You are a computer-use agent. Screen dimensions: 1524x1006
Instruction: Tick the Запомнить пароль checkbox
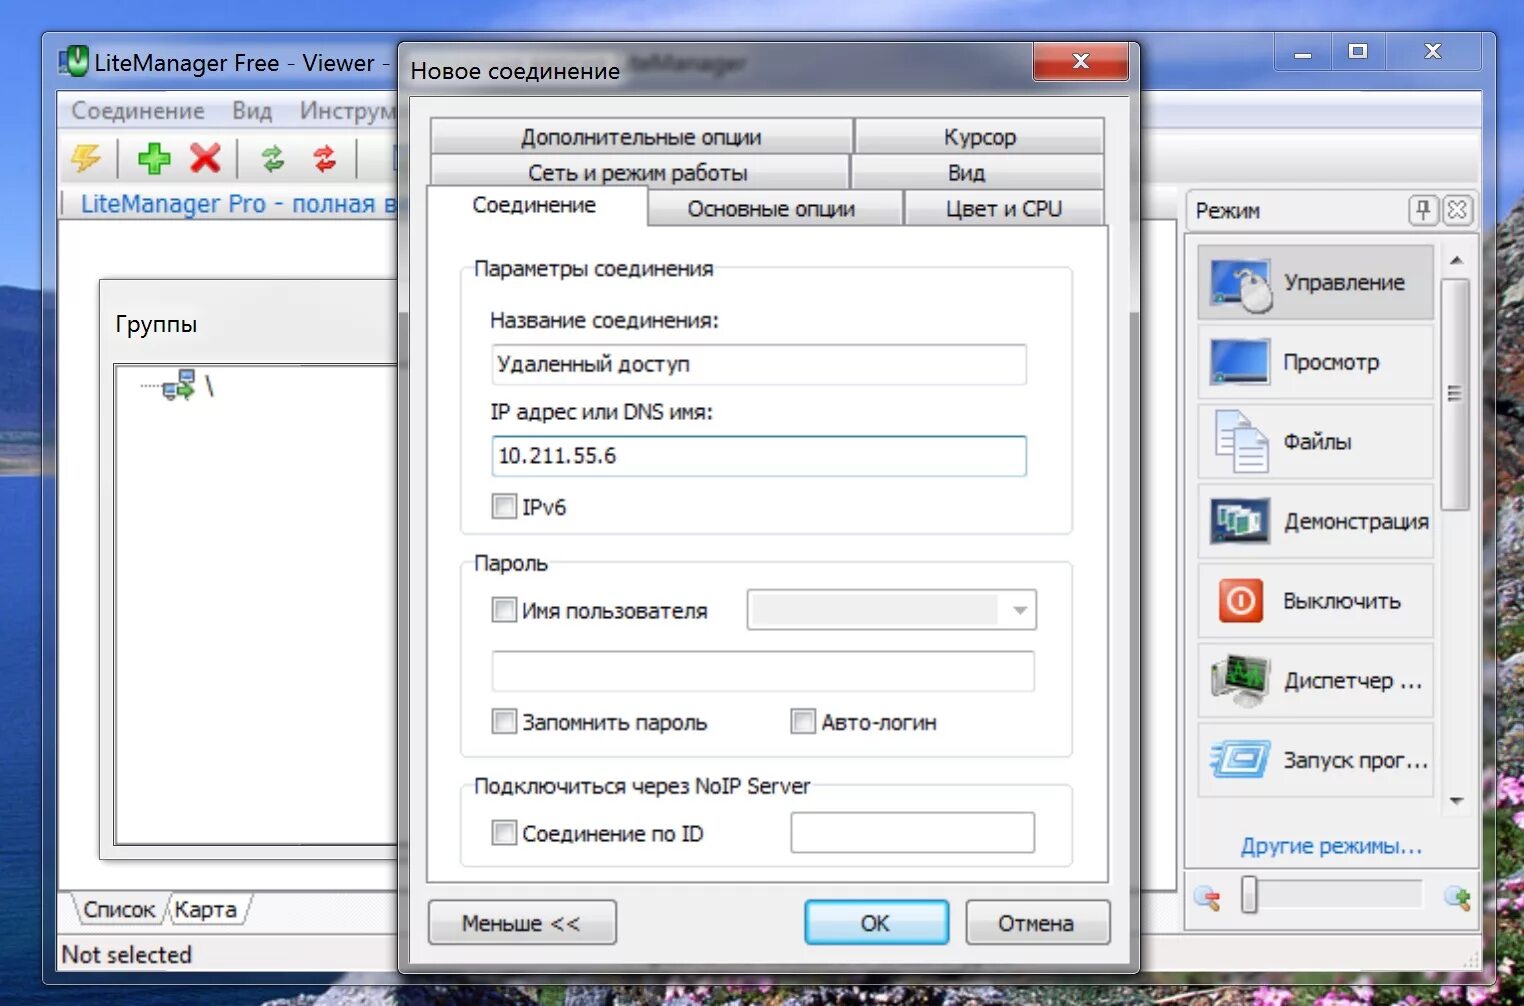(504, 722)
